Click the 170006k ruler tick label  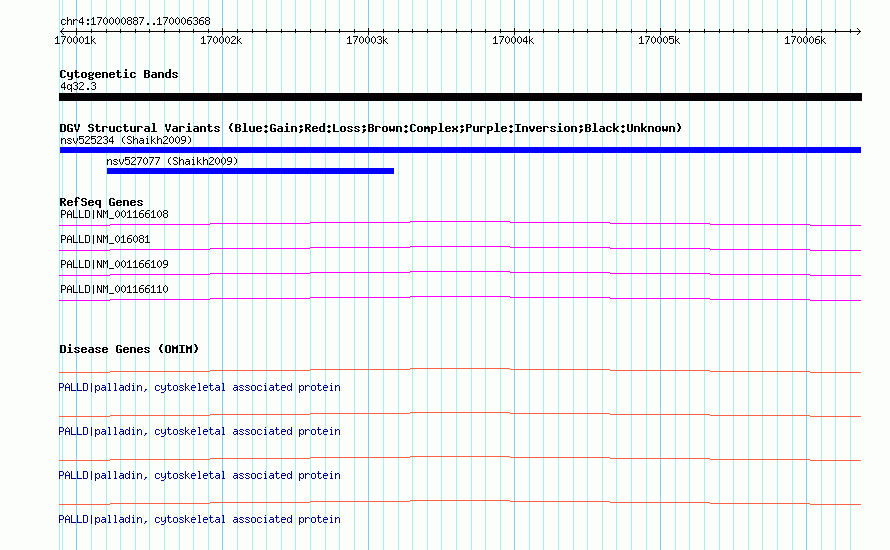coord(805,40)
